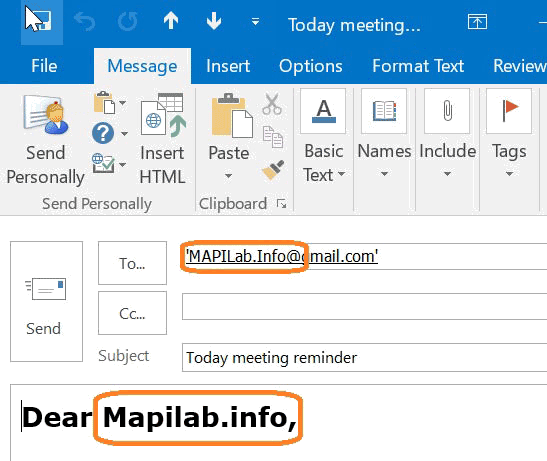Expand the help icon dropdown arrow
Viewport: 547px width, 461px height.
pyautogui.click(x=124, y=133)
